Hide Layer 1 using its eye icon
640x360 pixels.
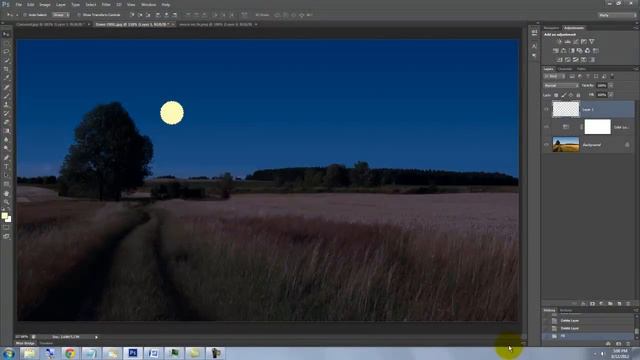[x=546, y=109]
